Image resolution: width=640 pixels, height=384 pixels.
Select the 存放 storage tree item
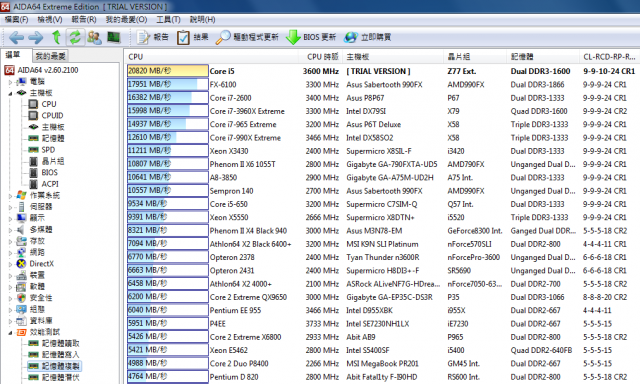point(37,241)
